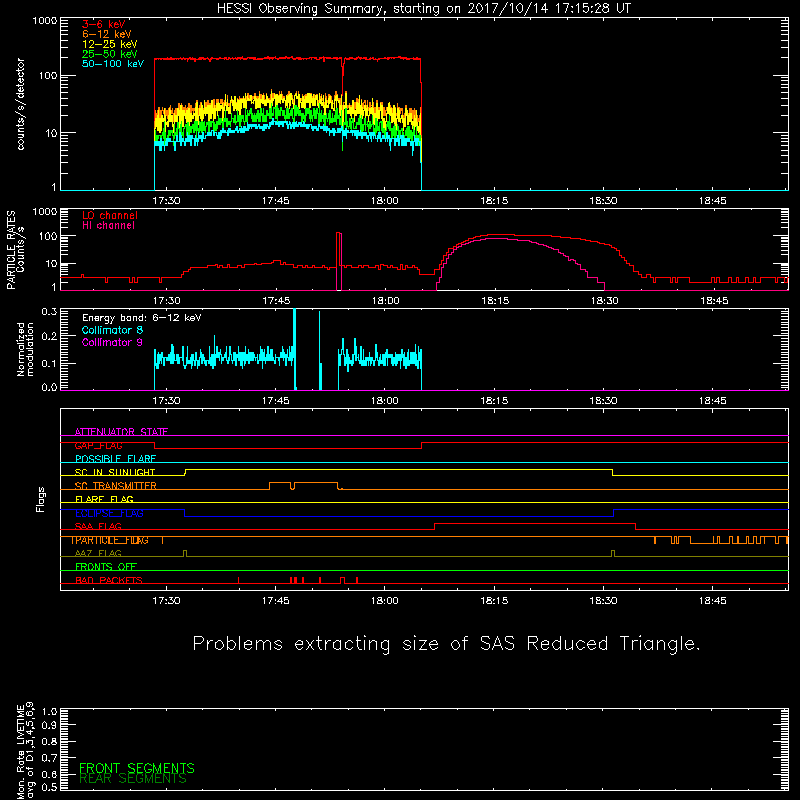Screen dimensions: 800x800
Task: Click the sharp HI channel spike in Particle Rates
Action: (x=339, y=261)
